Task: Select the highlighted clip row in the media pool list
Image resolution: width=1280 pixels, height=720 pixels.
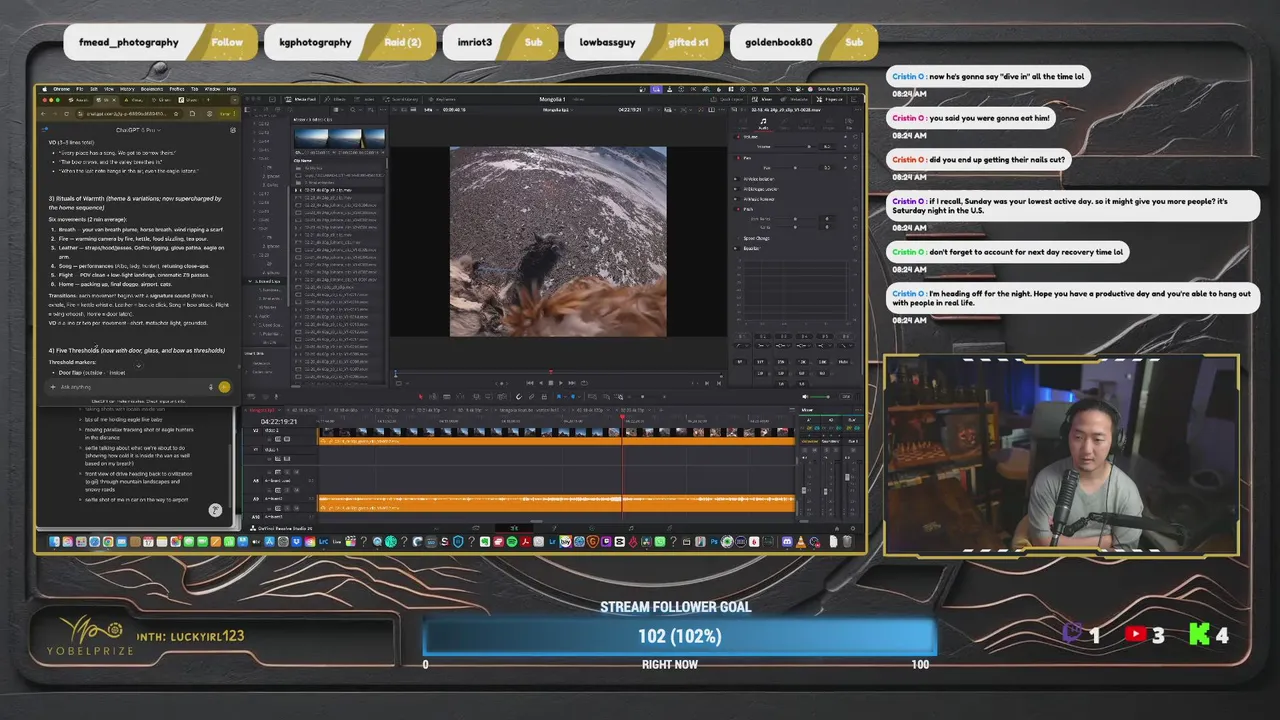Action: tap(340, 189)
